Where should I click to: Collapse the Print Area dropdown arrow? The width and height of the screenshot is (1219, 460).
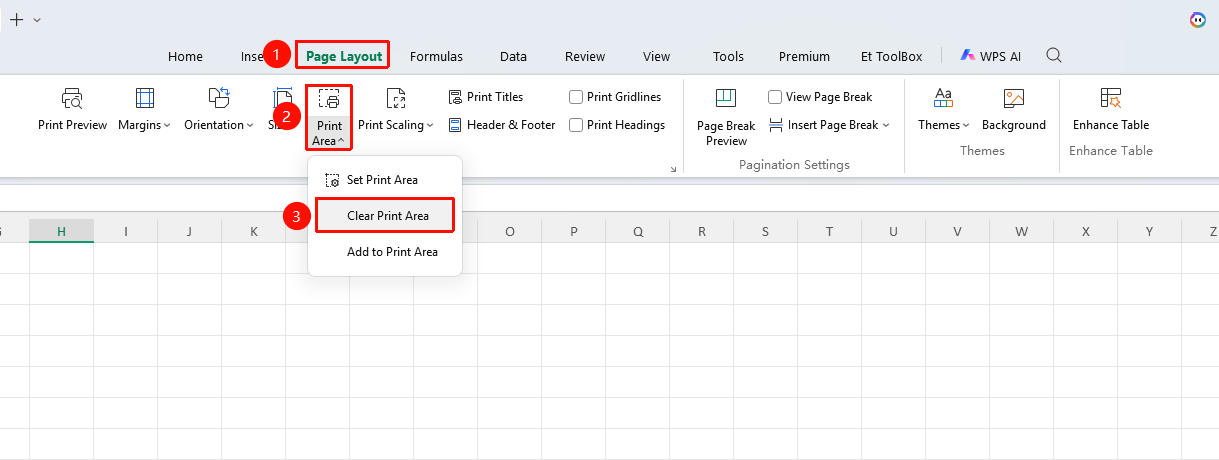point(342,141)
